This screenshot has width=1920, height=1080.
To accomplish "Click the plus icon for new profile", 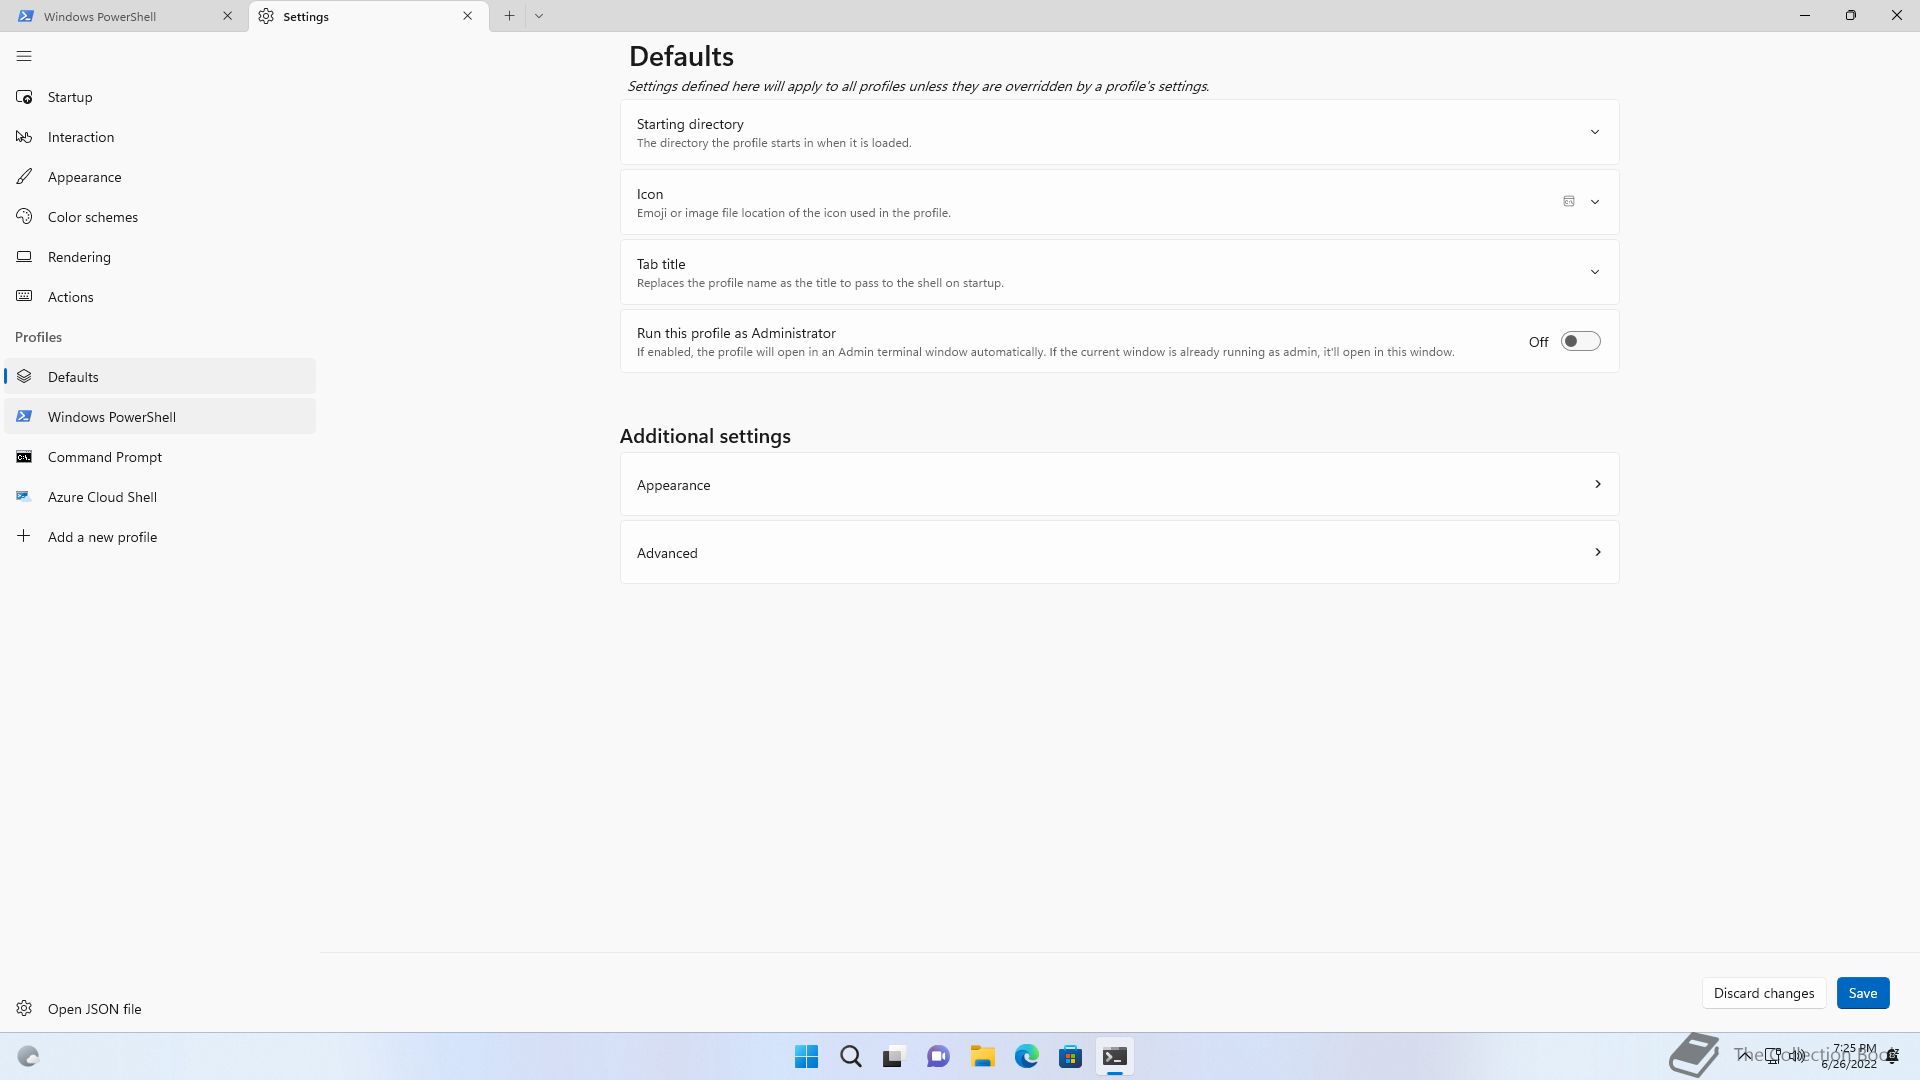I will tap(24, 536).
